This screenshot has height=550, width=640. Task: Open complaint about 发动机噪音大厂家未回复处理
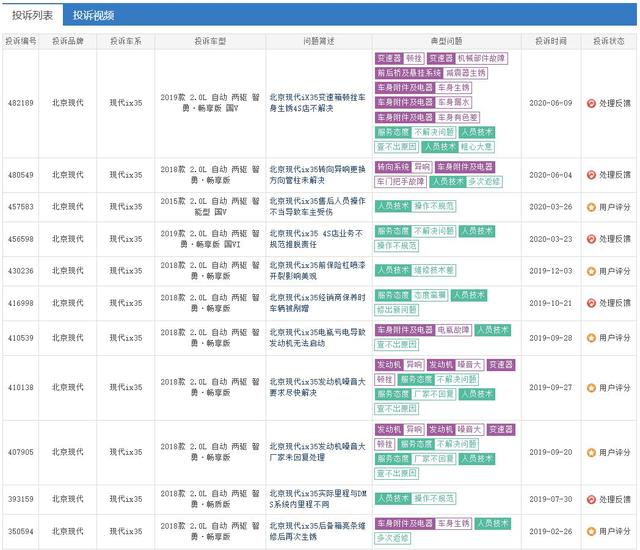click(317, 452)
